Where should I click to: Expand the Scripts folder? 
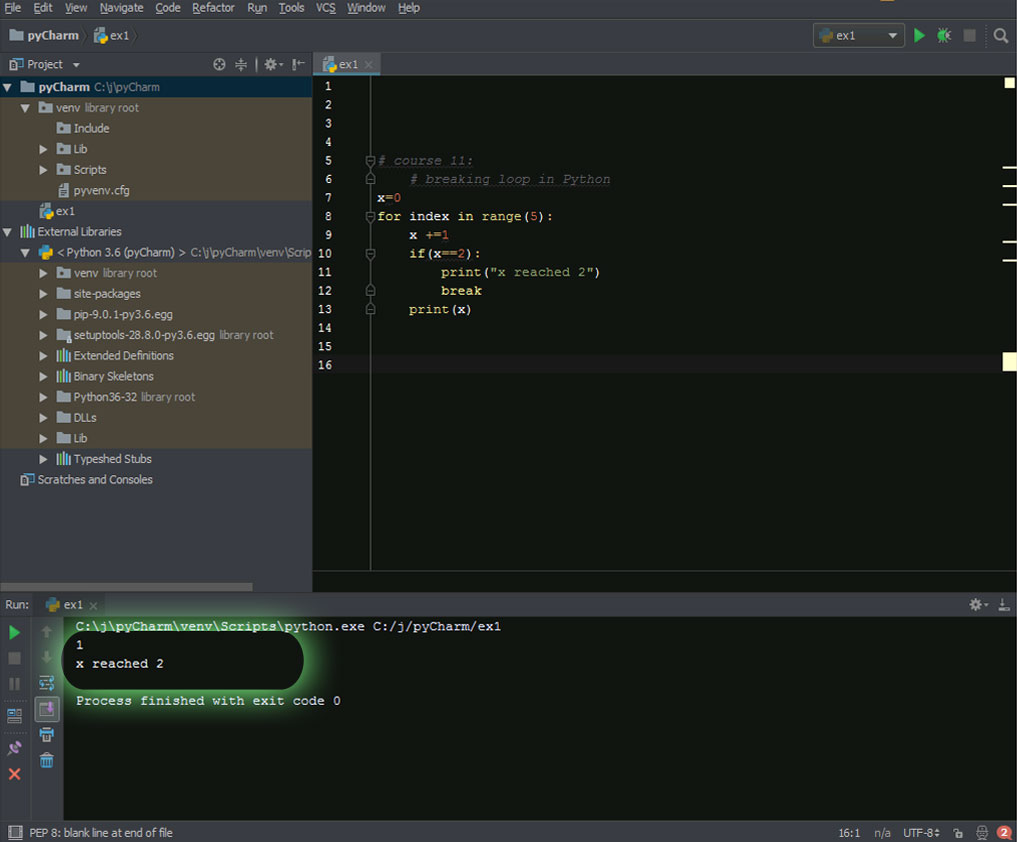tap(43, 170)
